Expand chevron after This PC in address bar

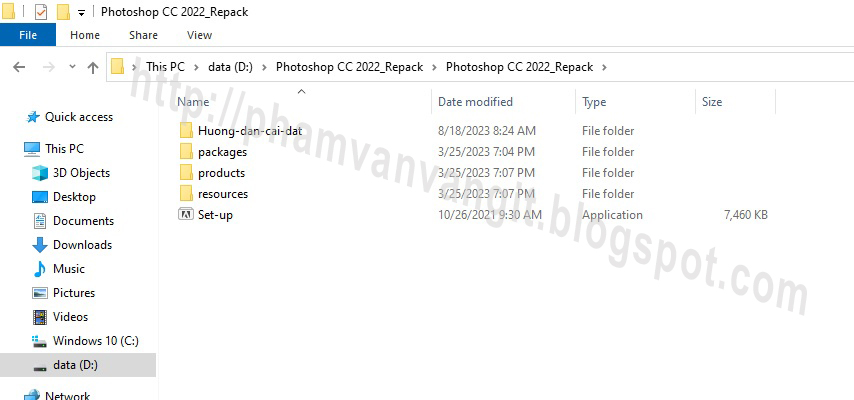(x=196, y=67)
